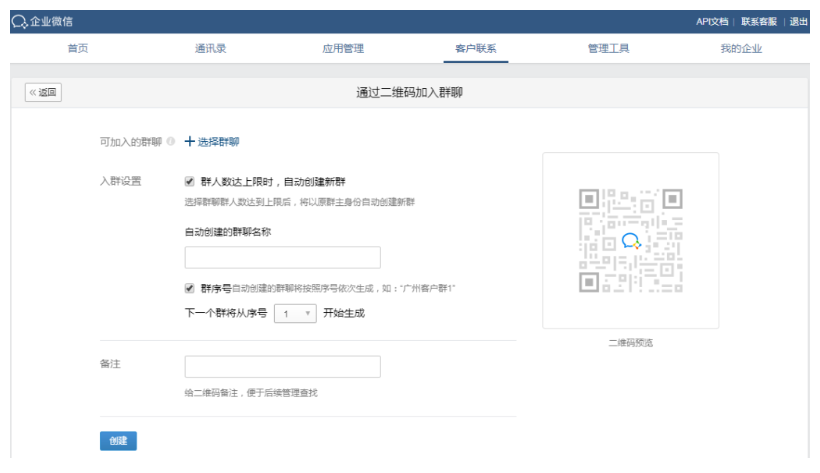Go to the 应用管理 tab
This screenshot has width=820, height=473.
tap(343, 49)
